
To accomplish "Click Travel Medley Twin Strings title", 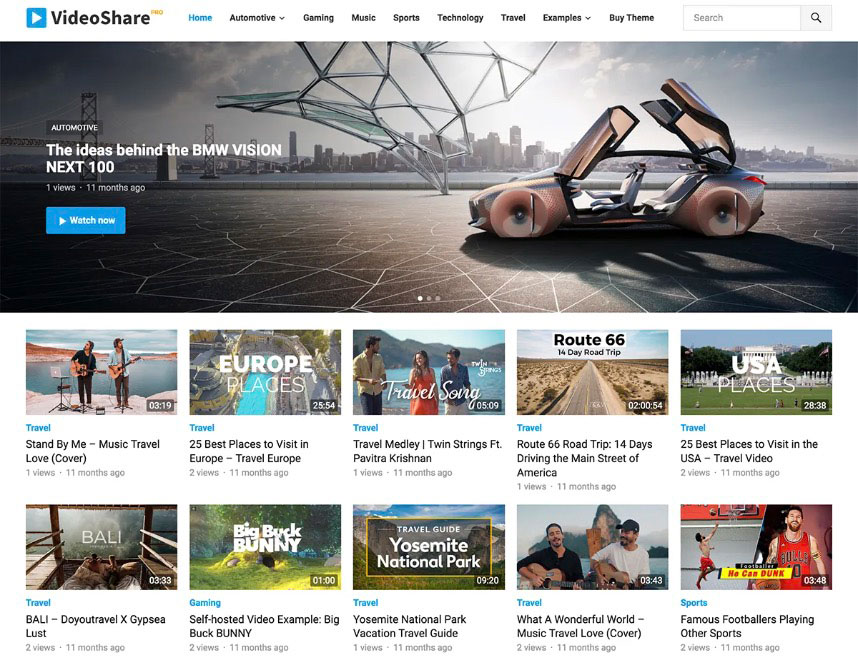I will click(x=427, y=451).
